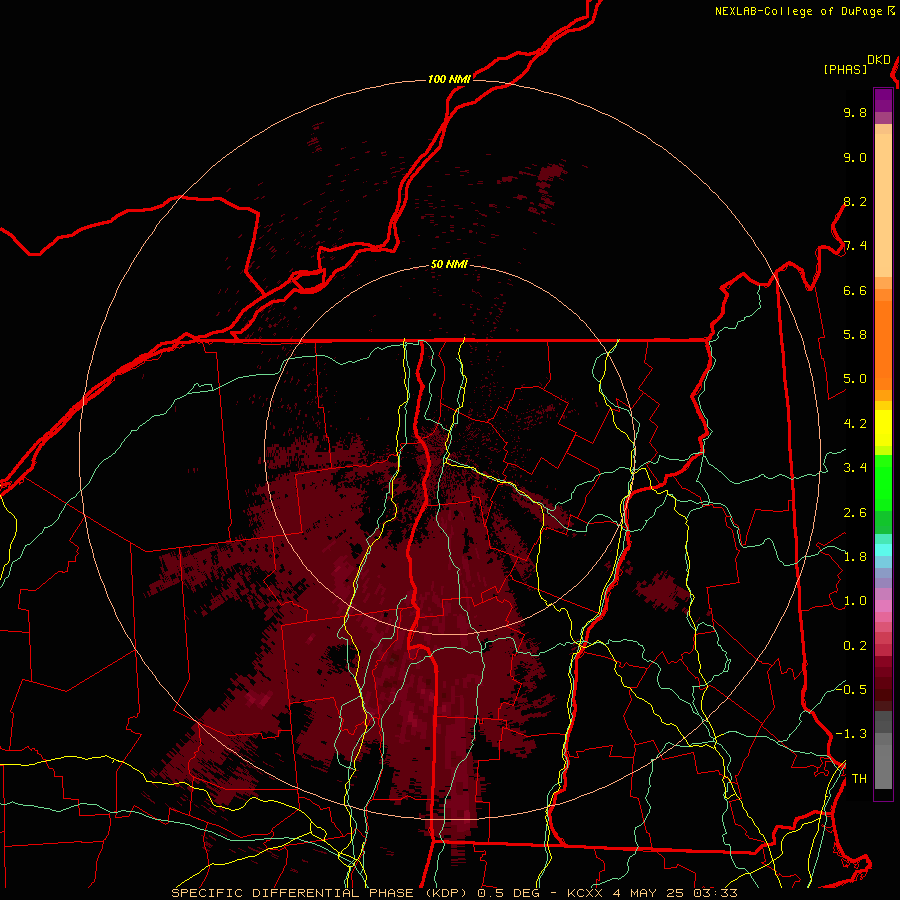The height and width of the screenshot is (900, 900).
Task: Click the -1.3 color scale value
Action: (851, 734)
